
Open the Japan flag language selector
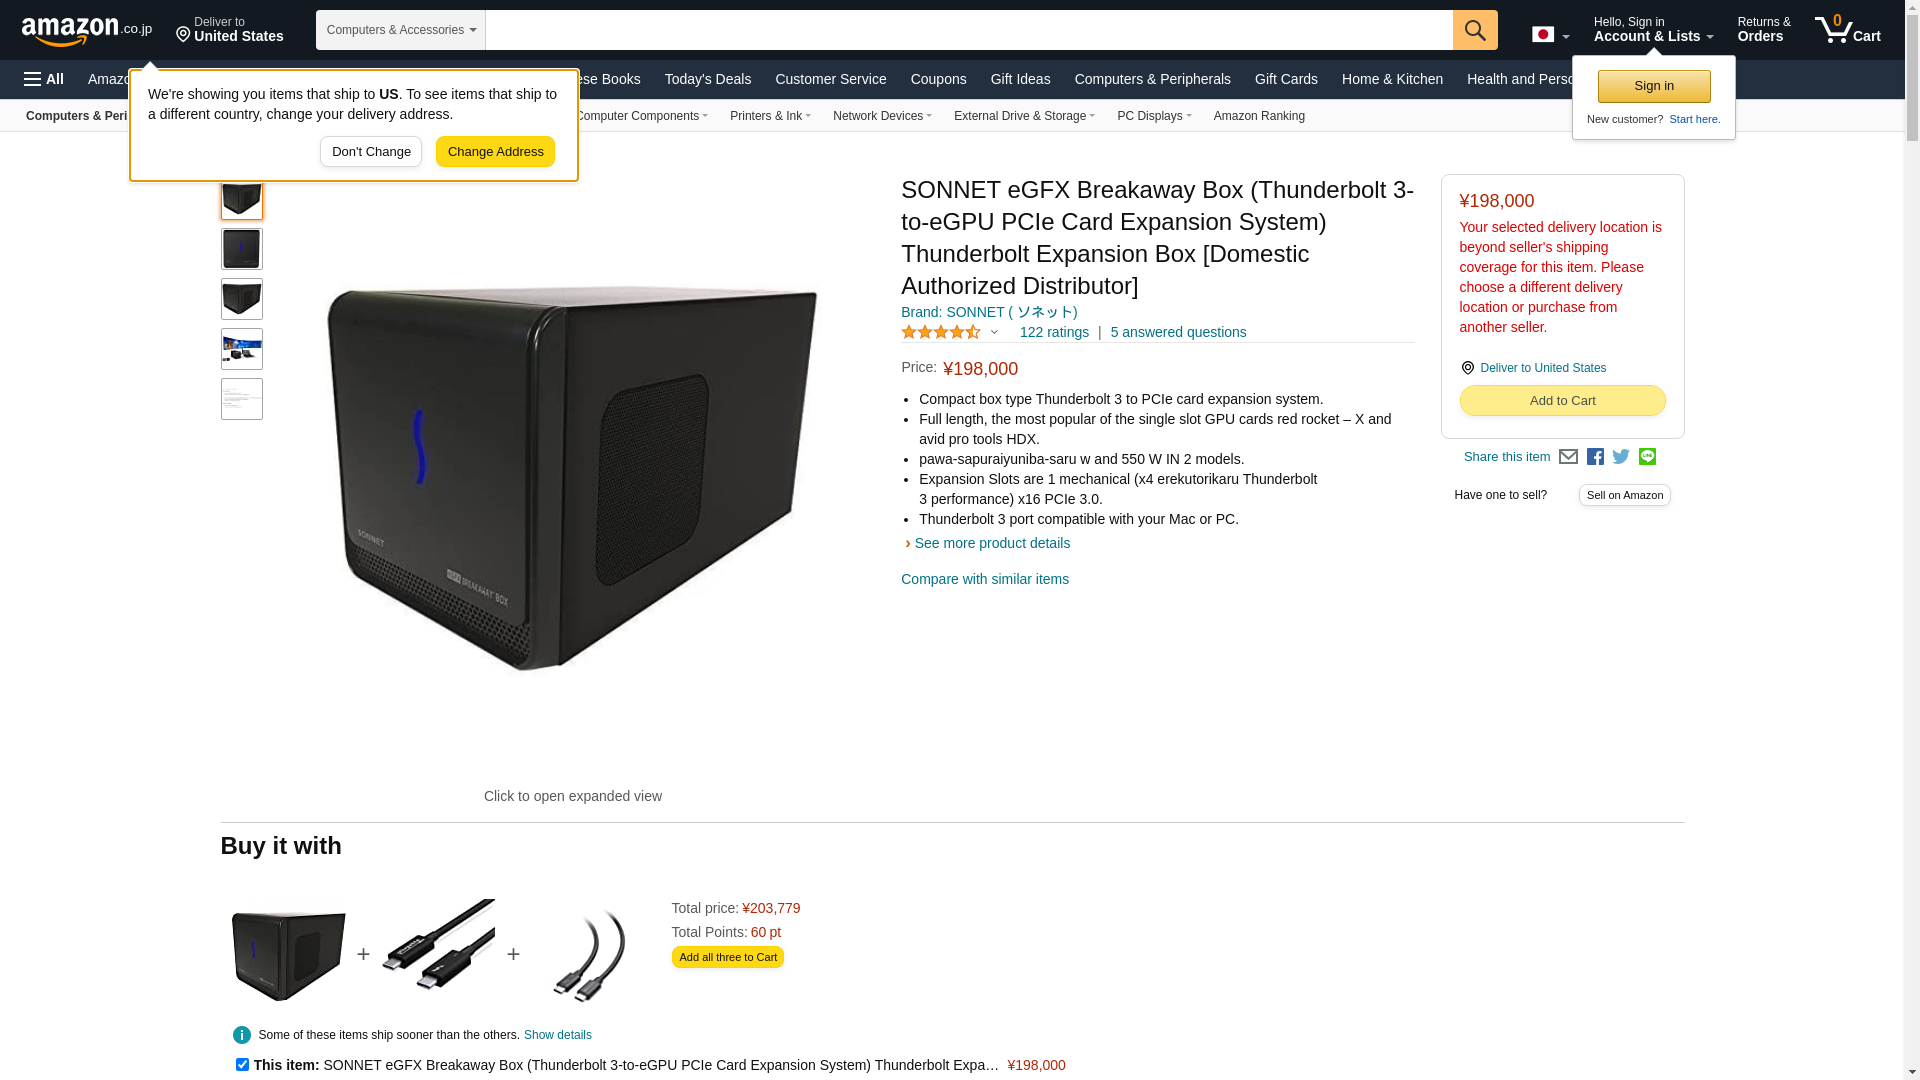(x=1550, y=35)
